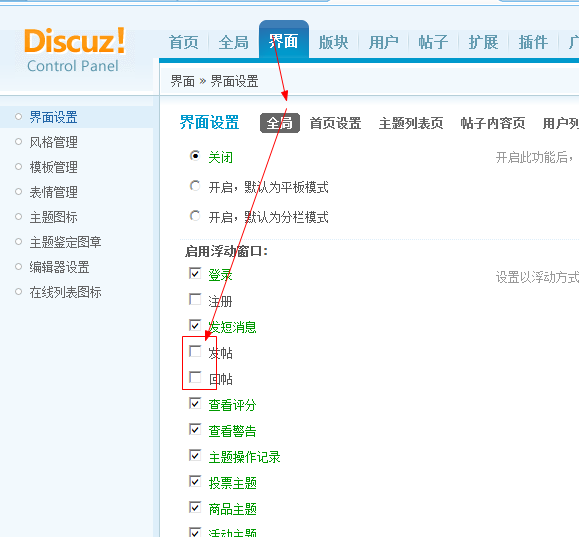Open the 帖子内容页 sub-tab
This screenshot has height=537, width=579.
pyautogui.click(x=493, y=123)
